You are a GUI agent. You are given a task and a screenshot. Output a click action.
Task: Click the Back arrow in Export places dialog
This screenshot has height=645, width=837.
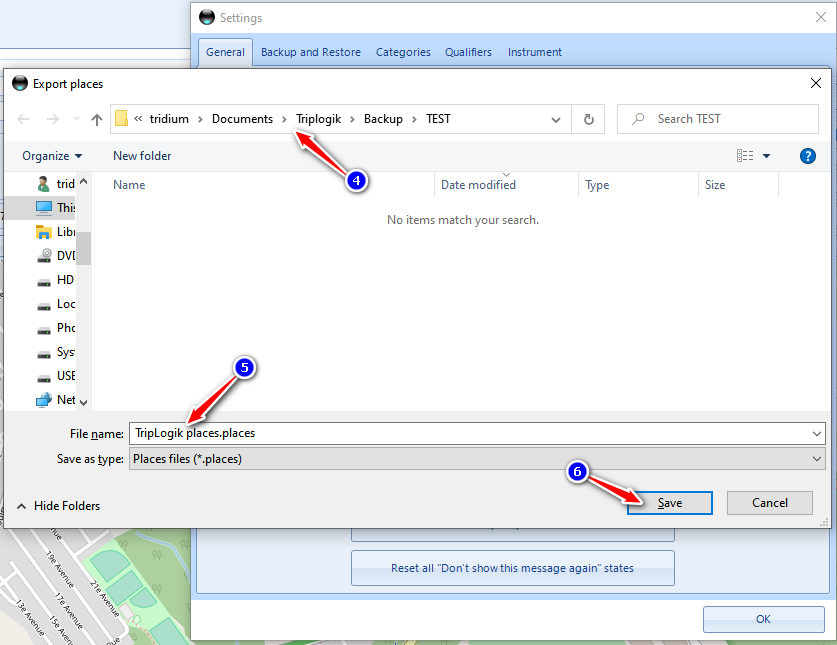[23, 119]
